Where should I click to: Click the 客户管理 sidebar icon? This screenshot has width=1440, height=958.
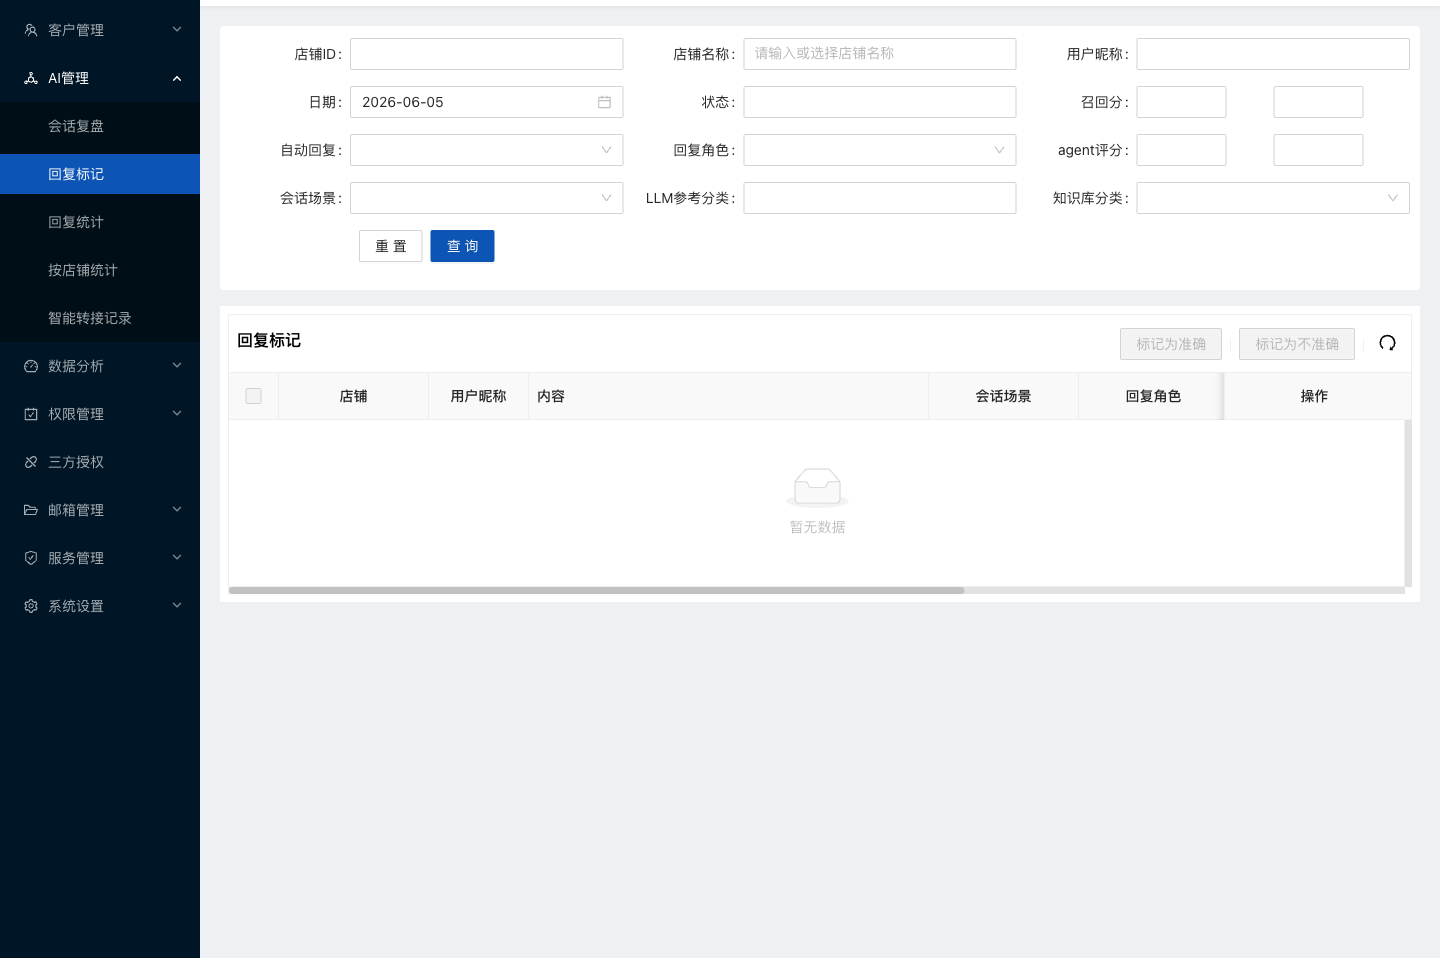[x=31, y=30]
